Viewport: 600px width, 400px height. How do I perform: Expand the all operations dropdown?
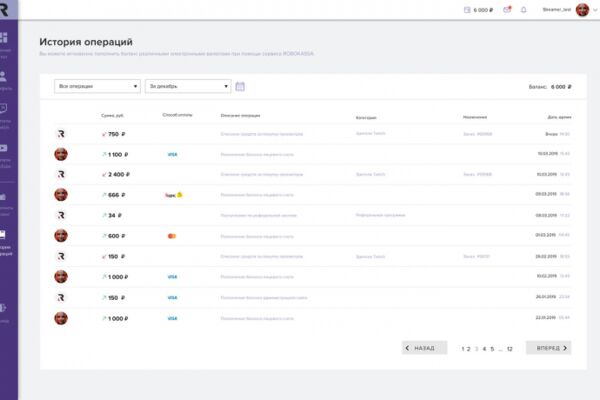[97, 86]
